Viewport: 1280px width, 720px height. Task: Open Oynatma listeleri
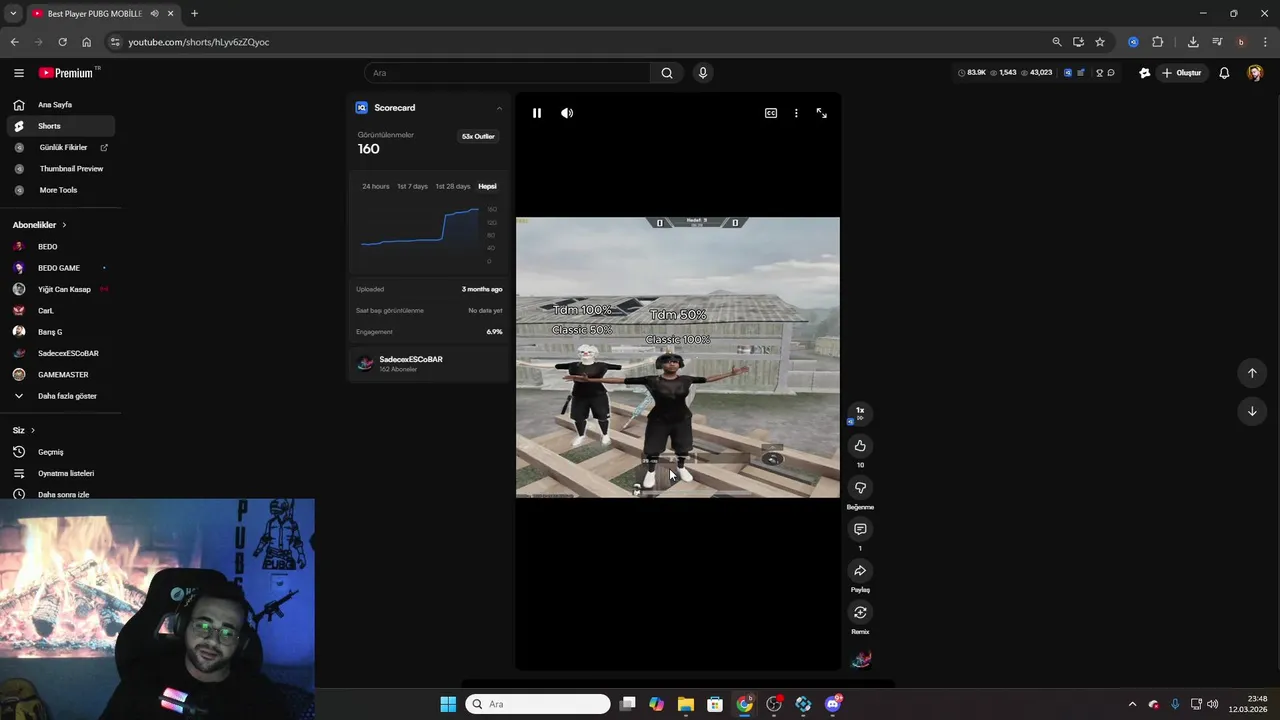pyautogui.click(x=62, y=473)
